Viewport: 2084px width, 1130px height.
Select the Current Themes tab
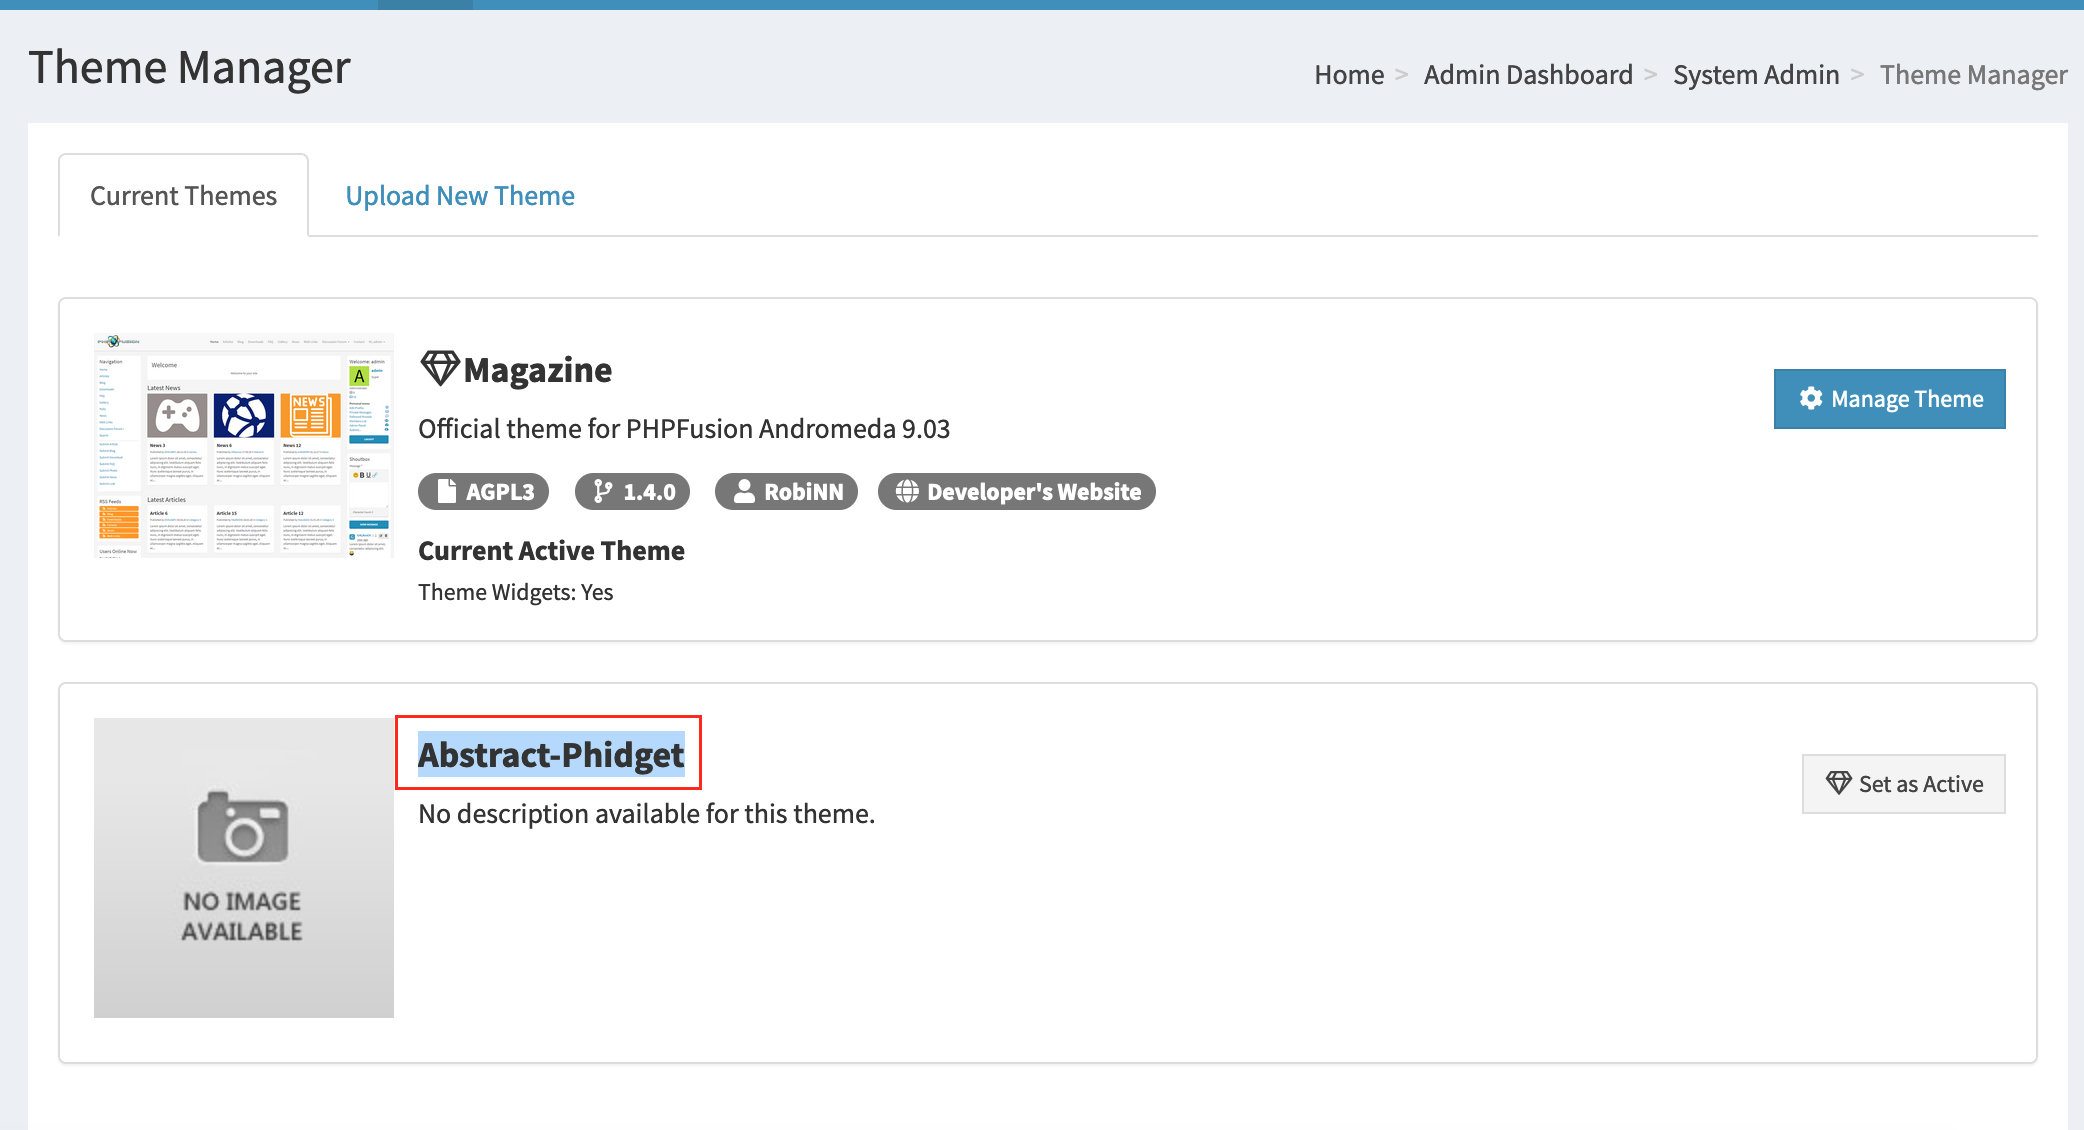183,196
